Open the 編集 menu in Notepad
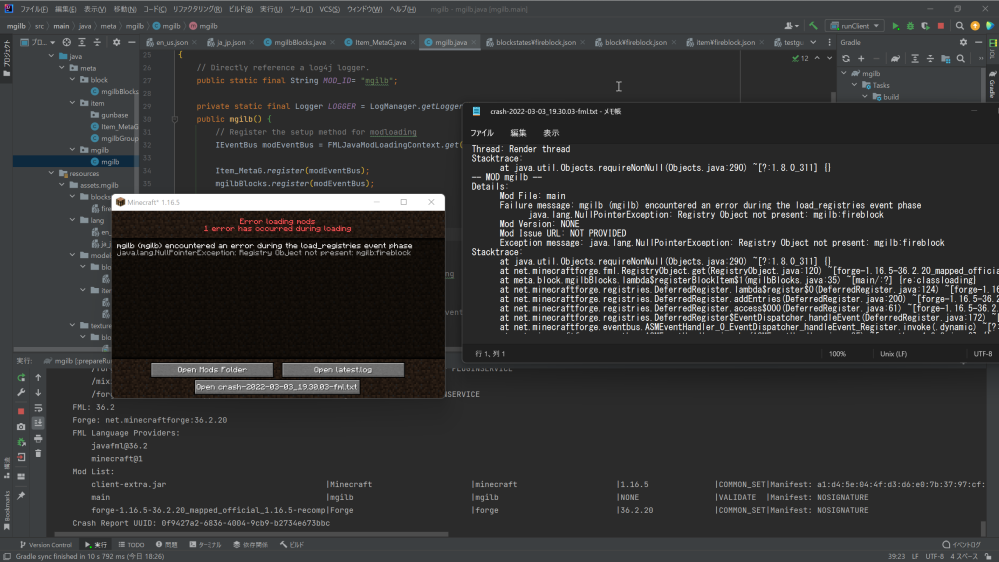This screenshot has width=999, height=562. click(518, 133)
